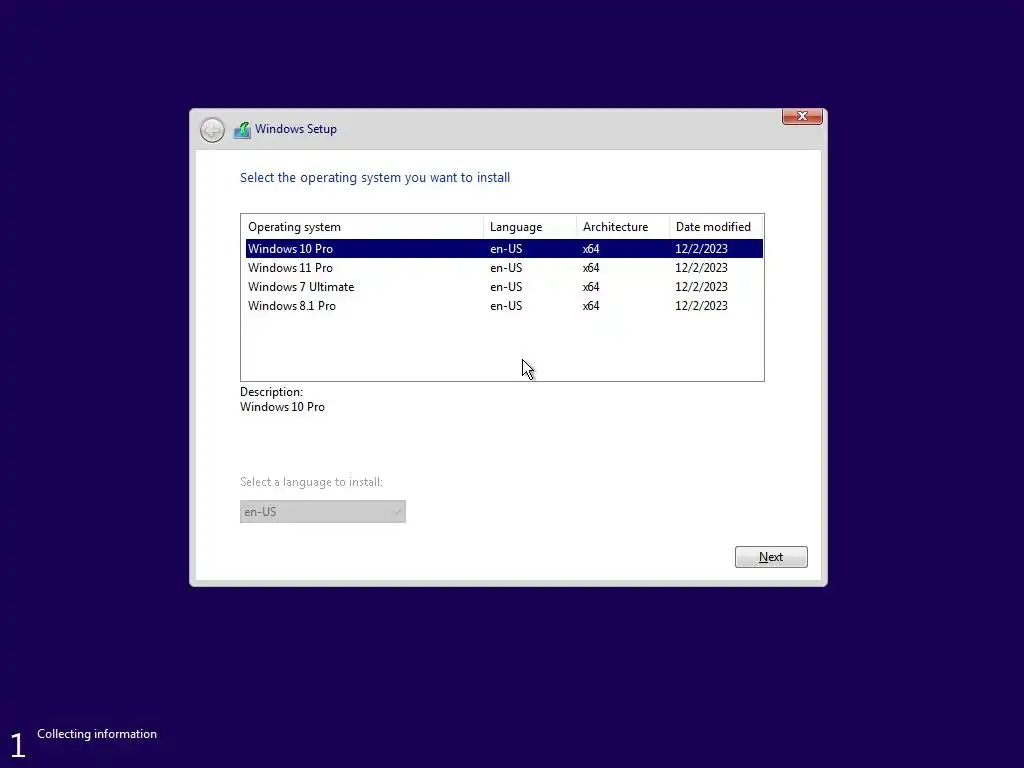Click the back arrow button in Windows Setup
Image resolution: width=1024 pixels, height=768 pixels.
pos(212,130)
